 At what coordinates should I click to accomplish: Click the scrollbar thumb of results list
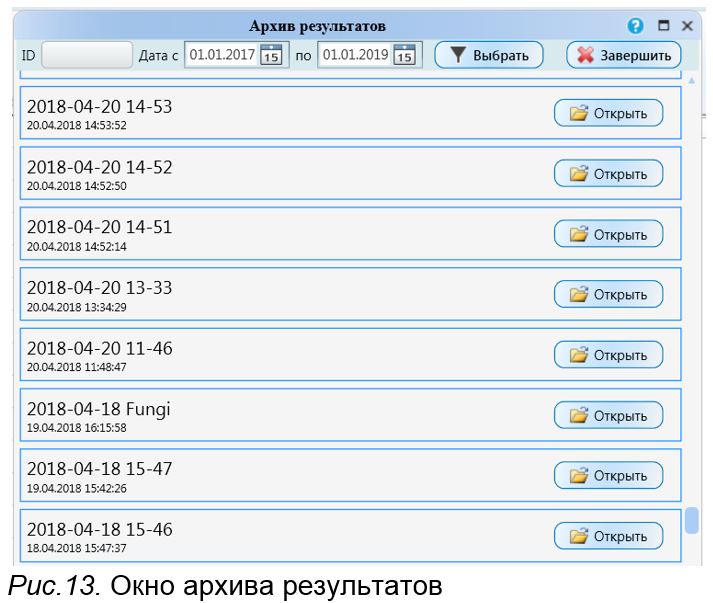pos(692,520)
